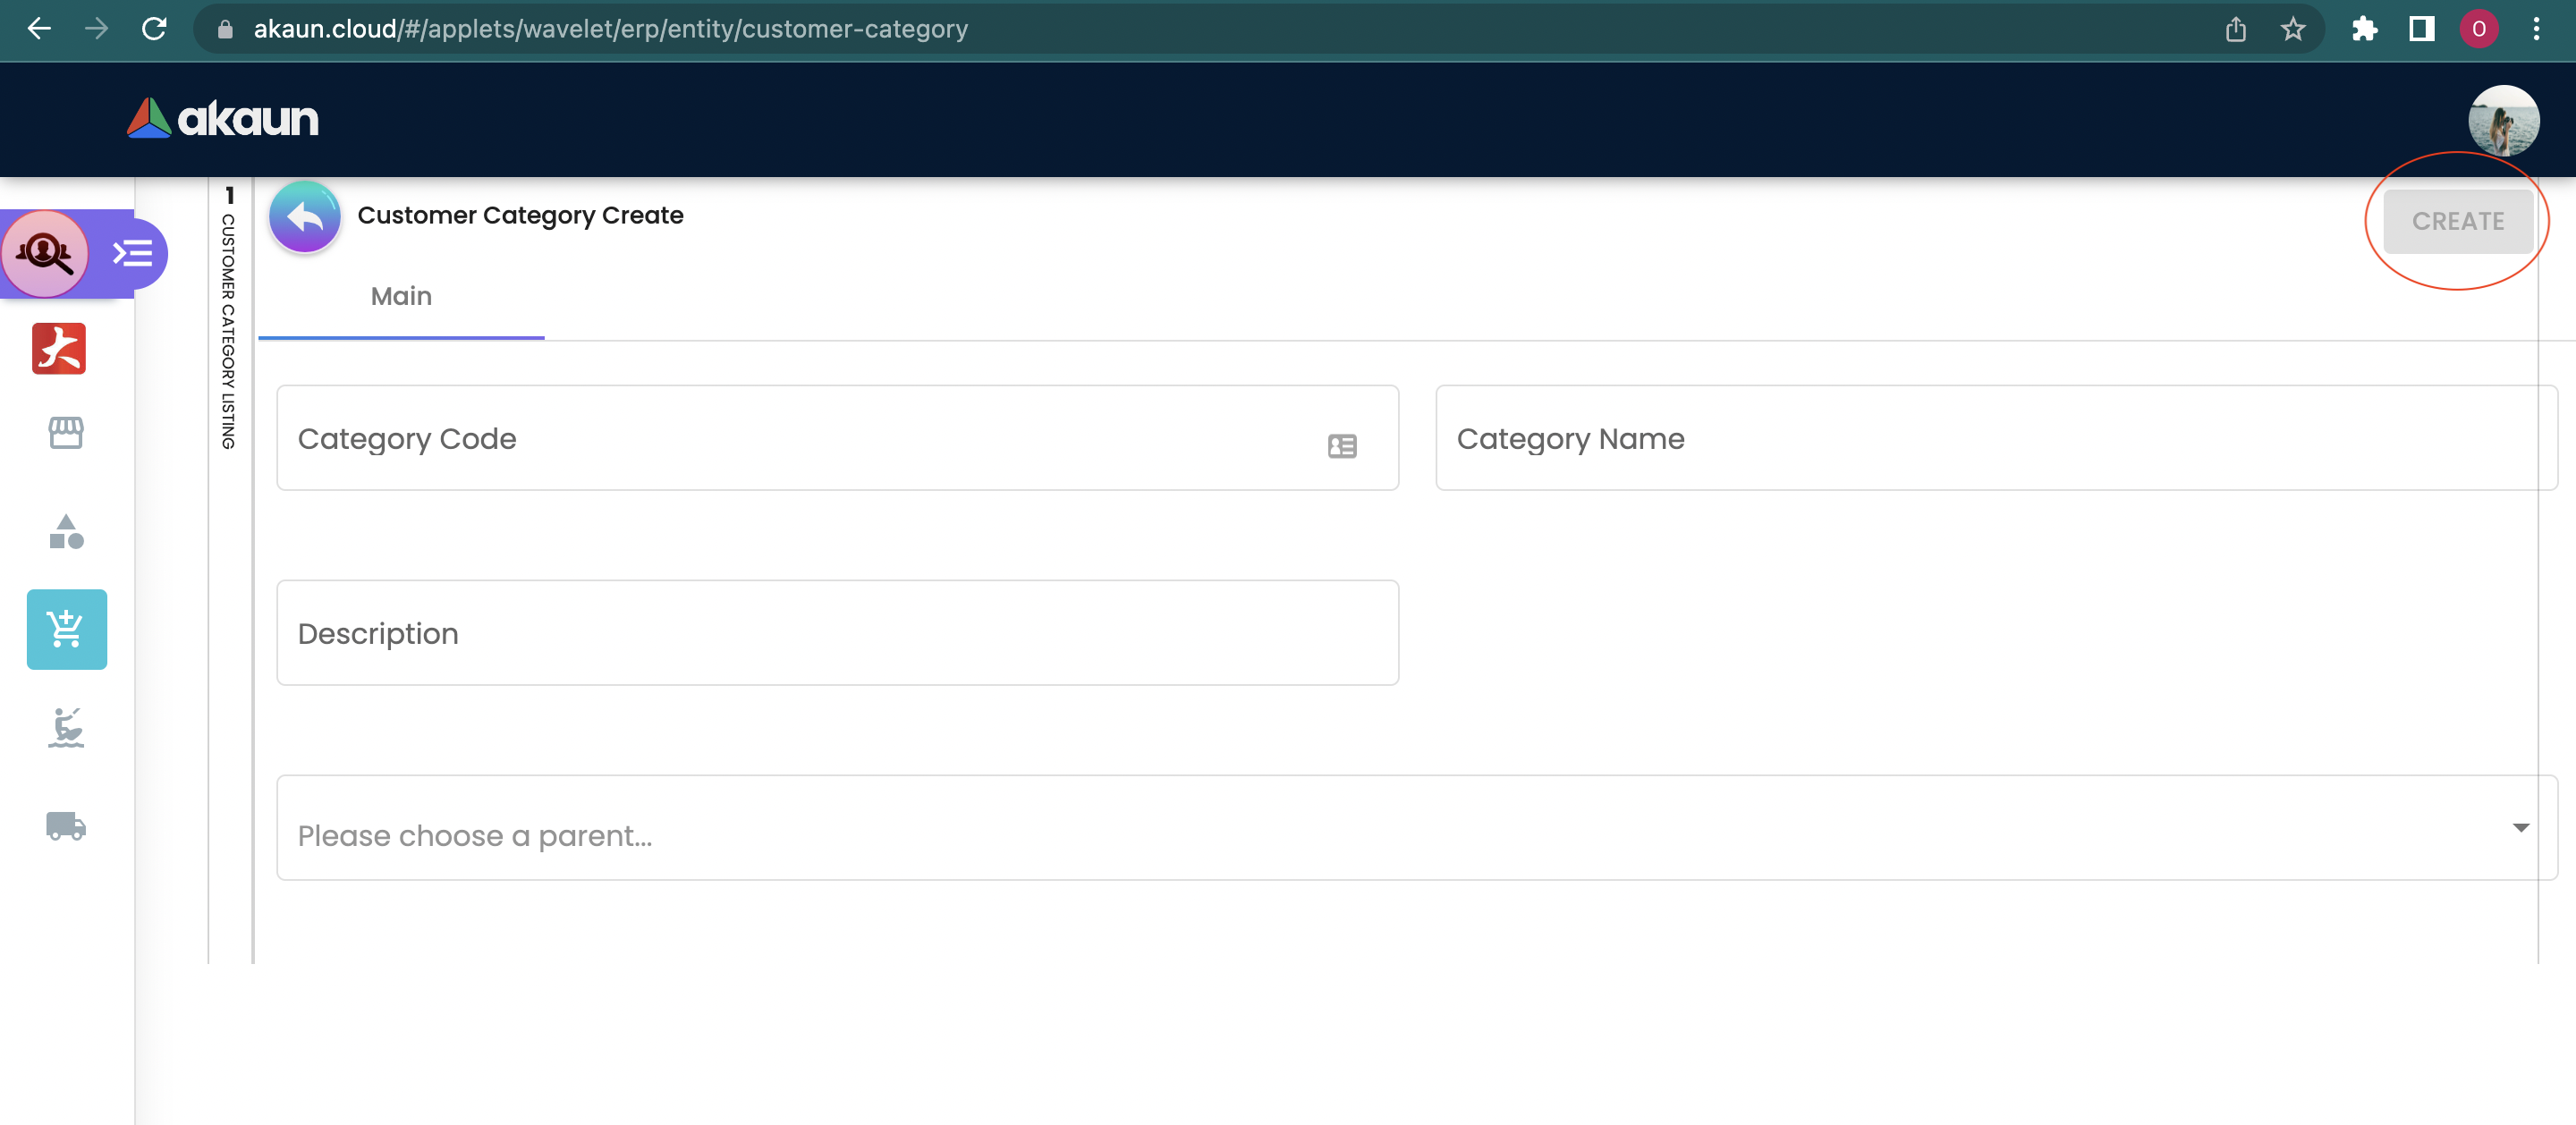Image resolution: width=2576 pixels, height=1125 pixels.
Task: Switch to the Main tab
Action: (x=401, y=297)
